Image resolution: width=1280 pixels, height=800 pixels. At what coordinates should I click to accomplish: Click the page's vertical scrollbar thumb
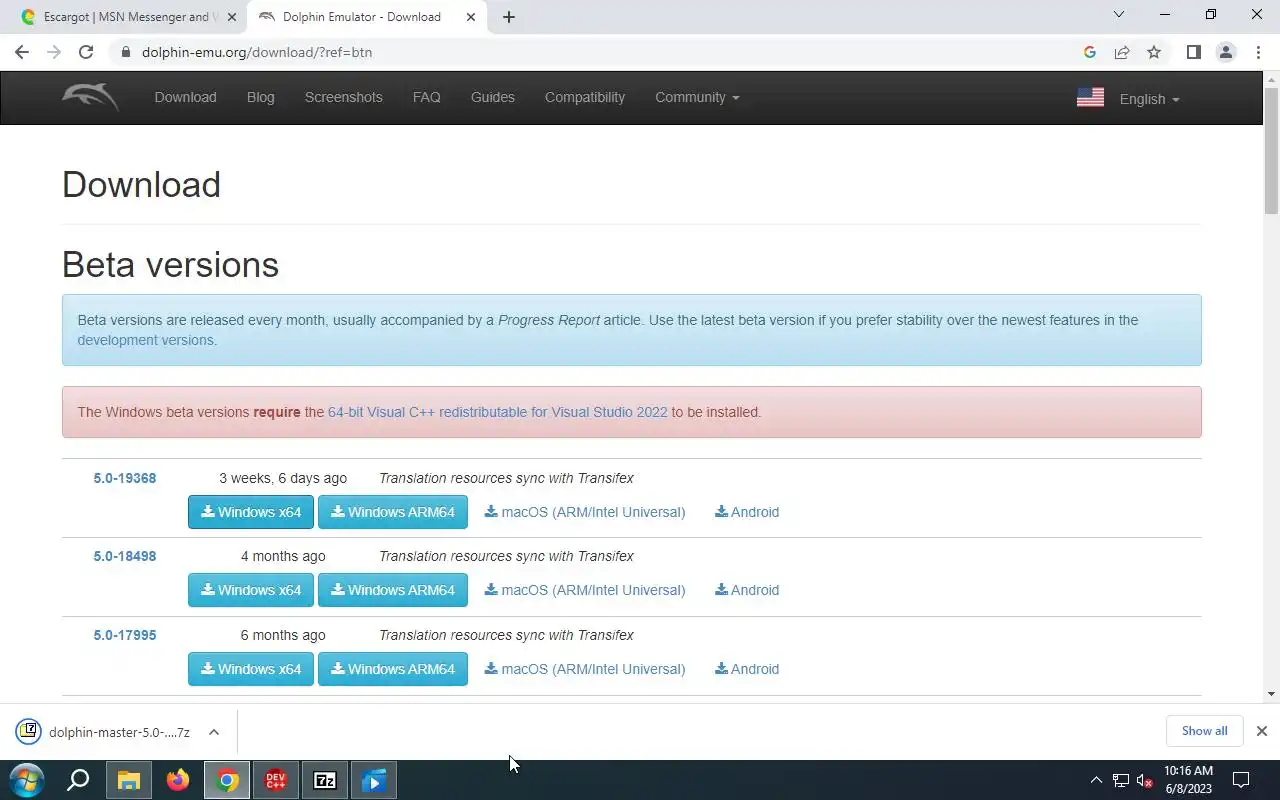pyautogui.click(x=1271, y=150)
